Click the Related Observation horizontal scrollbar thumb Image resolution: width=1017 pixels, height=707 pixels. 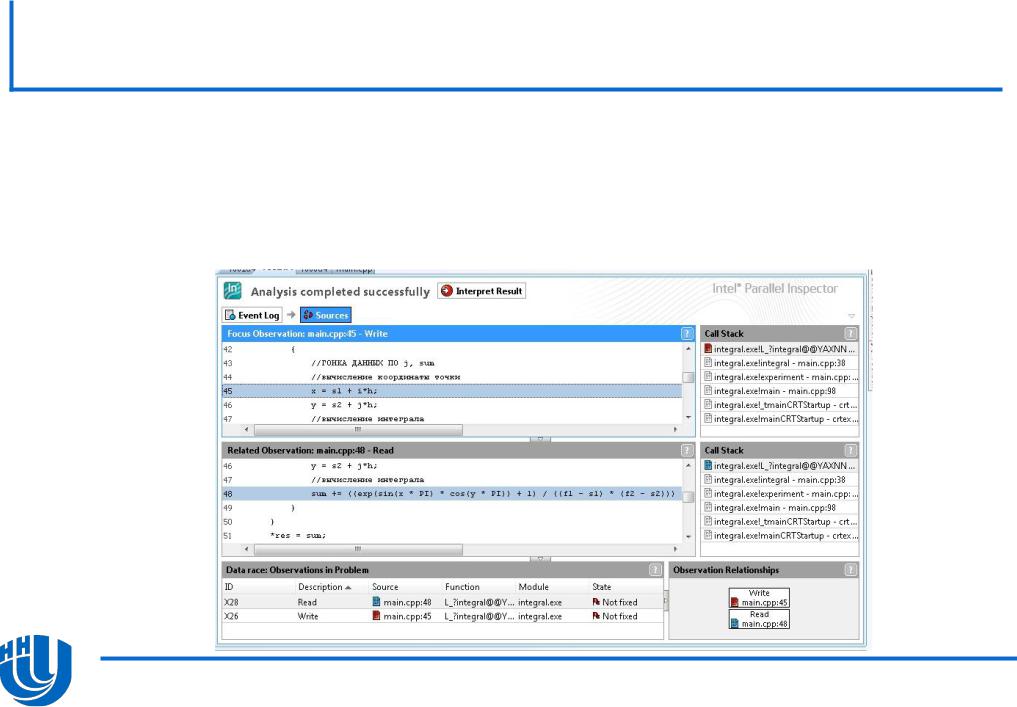[x=358, y=549]
